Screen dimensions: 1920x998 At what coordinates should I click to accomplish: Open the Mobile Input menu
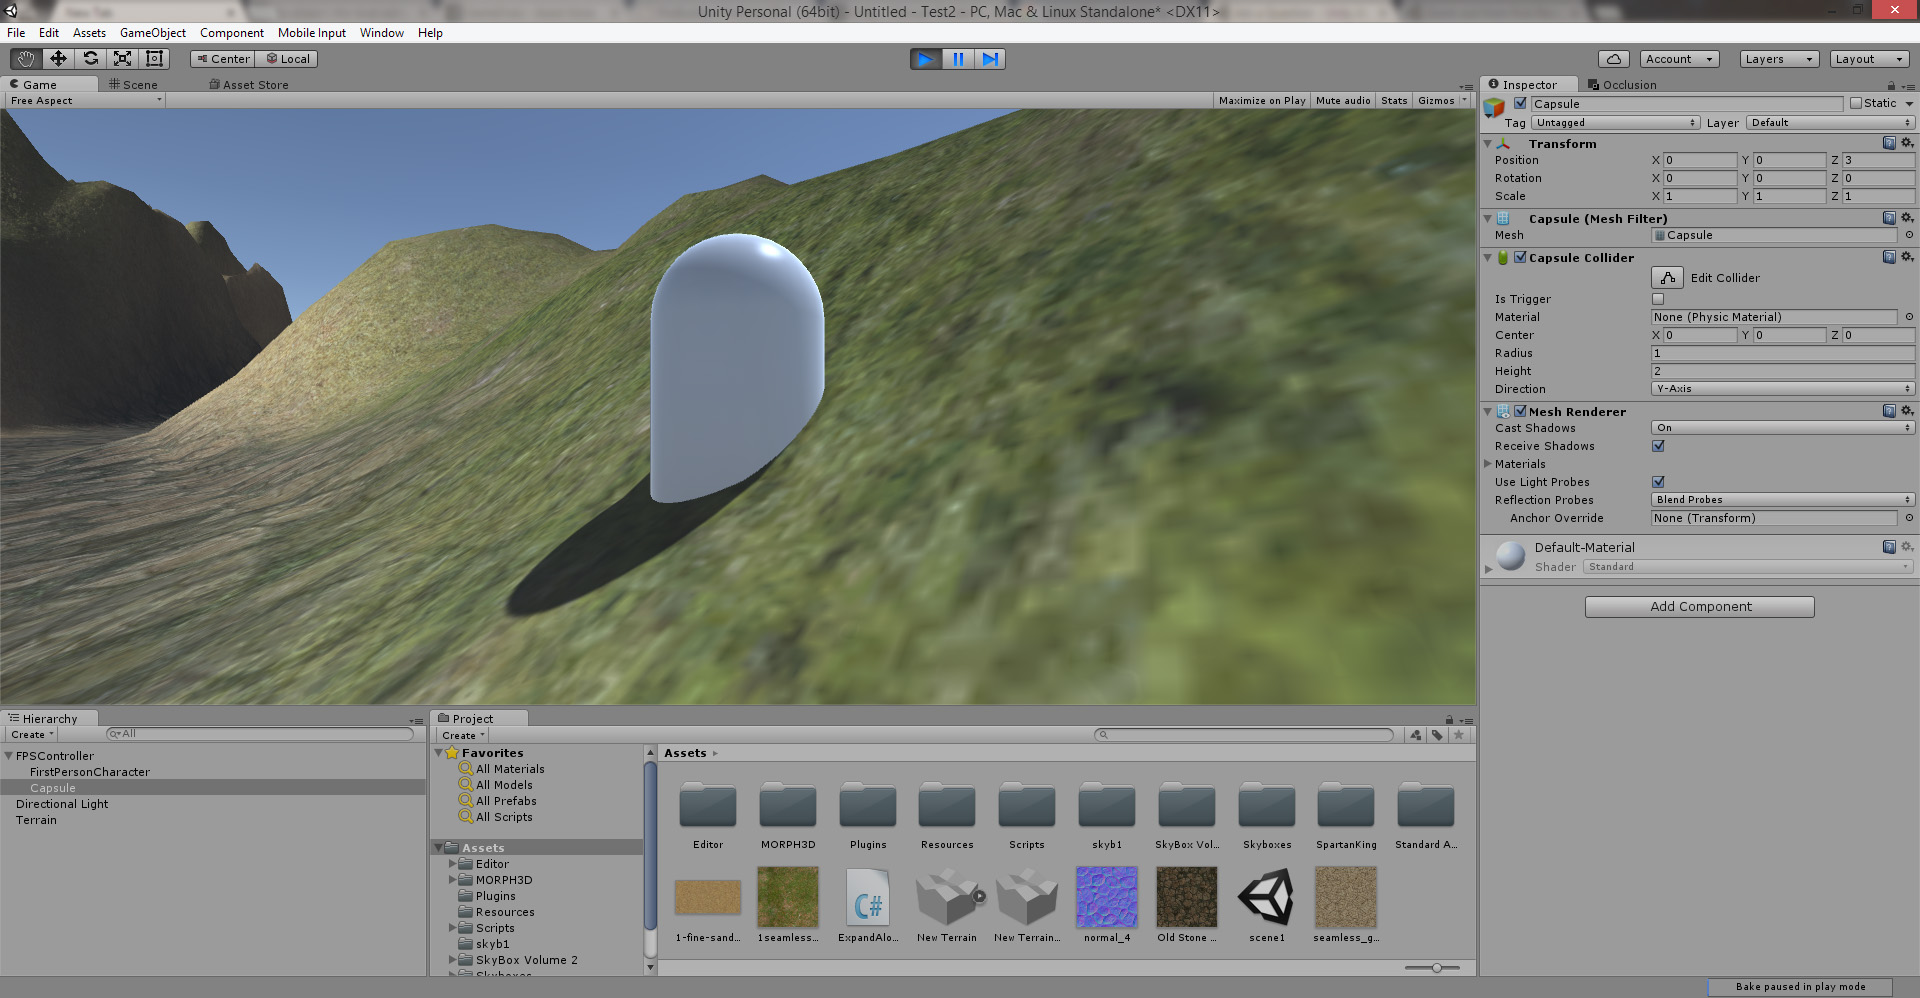coord(312,33)
